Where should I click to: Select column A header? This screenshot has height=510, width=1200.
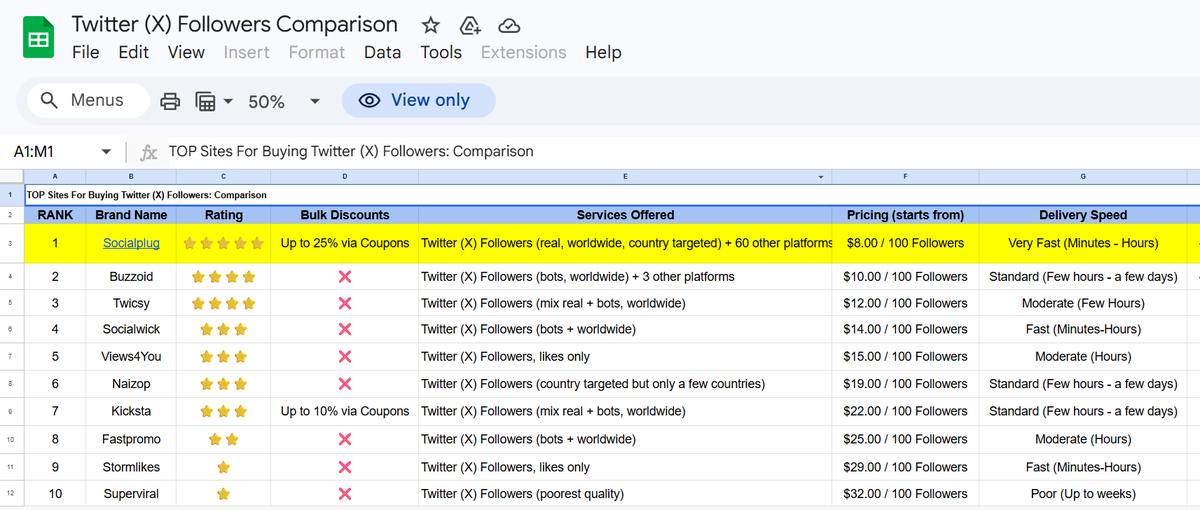[55, 177]
